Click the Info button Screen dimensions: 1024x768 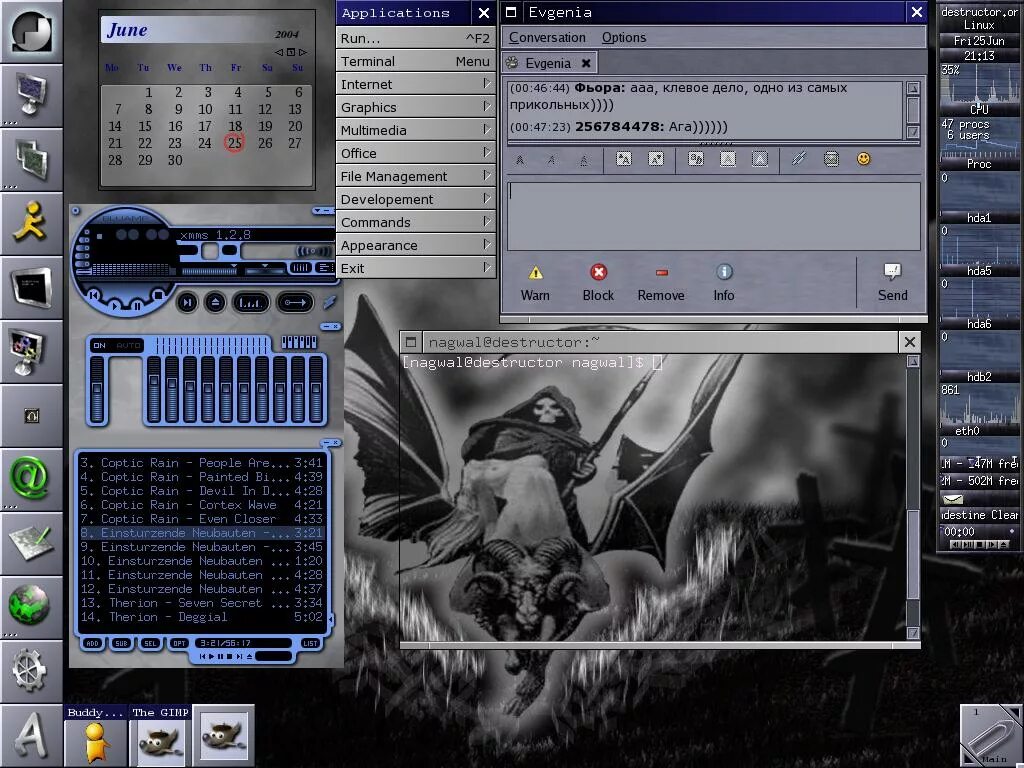coord(724,283)
